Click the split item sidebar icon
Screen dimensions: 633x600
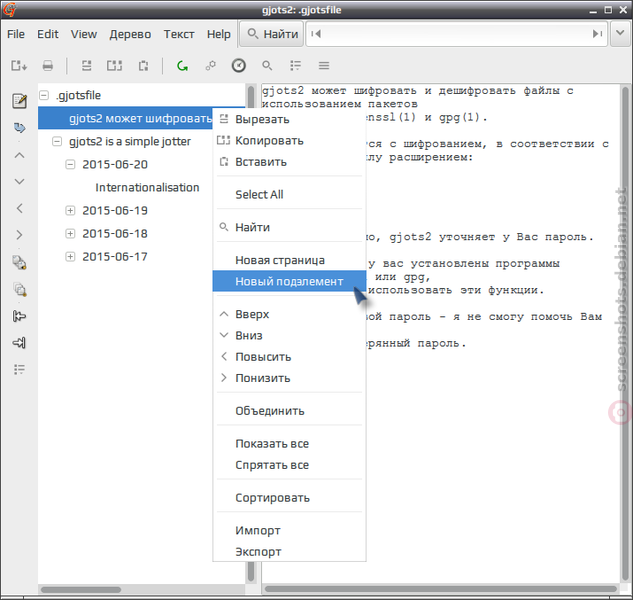point(19,343)
